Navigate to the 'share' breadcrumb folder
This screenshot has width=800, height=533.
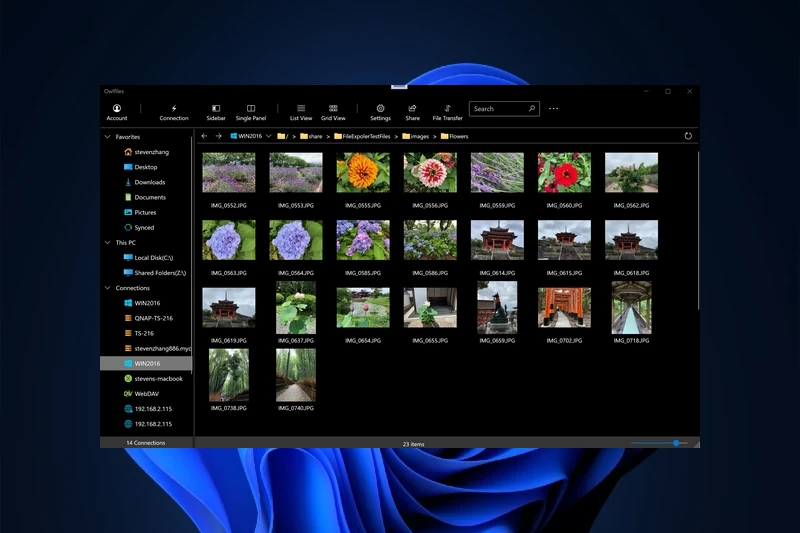point(311,136)
